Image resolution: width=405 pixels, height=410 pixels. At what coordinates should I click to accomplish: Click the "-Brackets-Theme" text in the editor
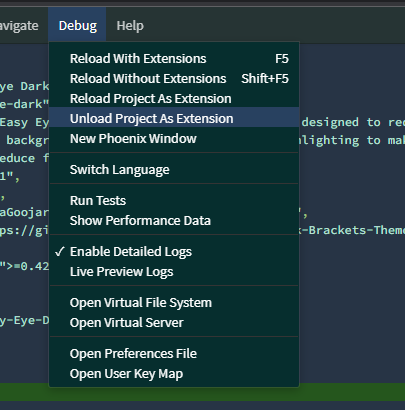pyautogui.click(x=353, y=230)
